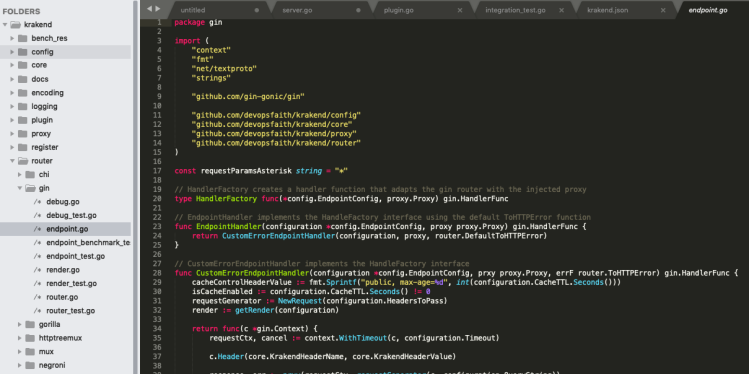
Task: Expand the proxy folder
Action: pos(12,134)
